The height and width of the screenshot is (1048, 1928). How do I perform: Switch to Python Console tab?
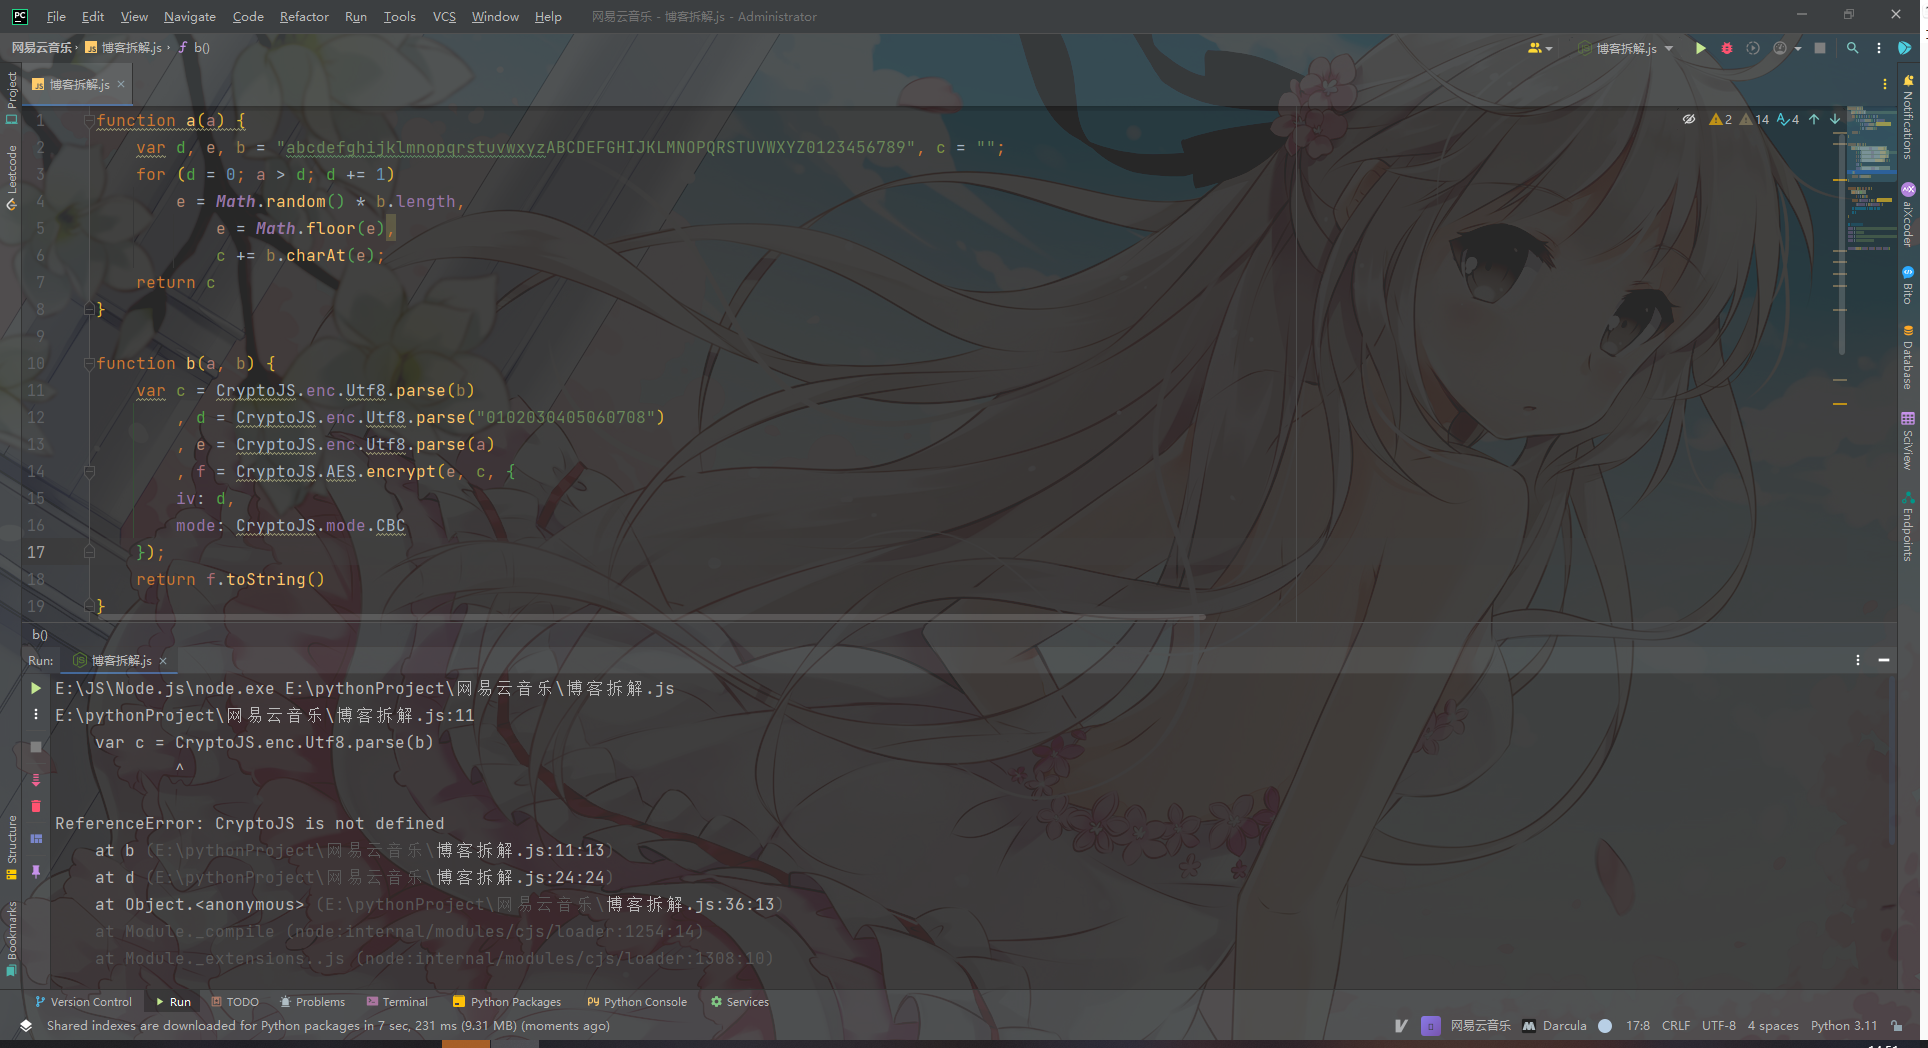tap(637, 1002)
